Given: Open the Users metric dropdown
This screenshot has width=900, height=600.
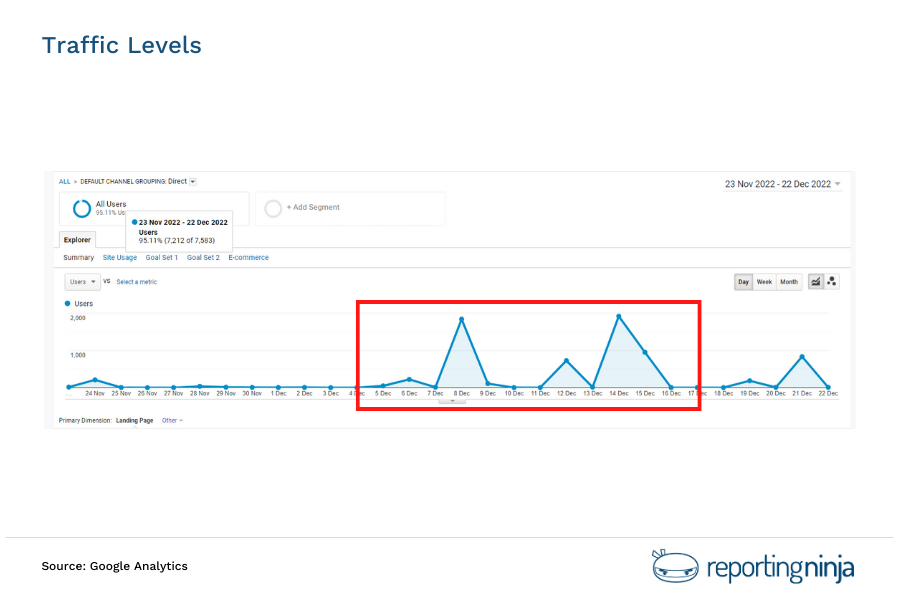Looking at the screenshot, I should tap(82, 282).
